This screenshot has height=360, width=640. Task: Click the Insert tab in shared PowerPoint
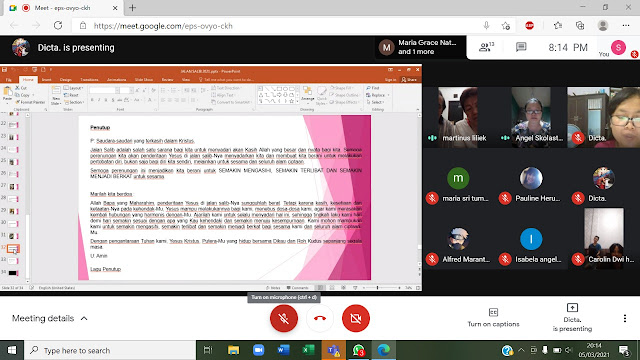(47, 80)
